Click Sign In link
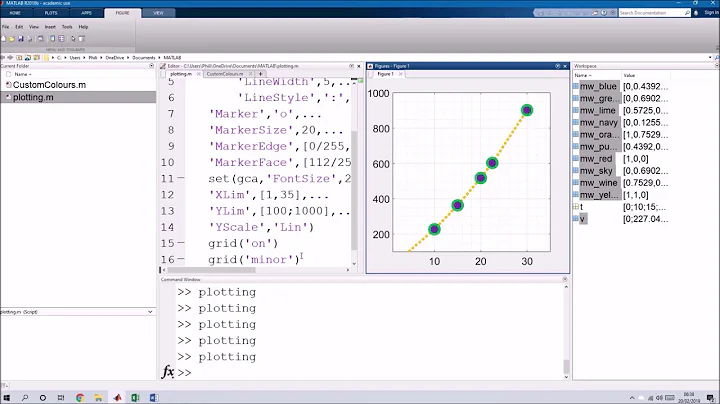720x404 pixels. [712, 13]
